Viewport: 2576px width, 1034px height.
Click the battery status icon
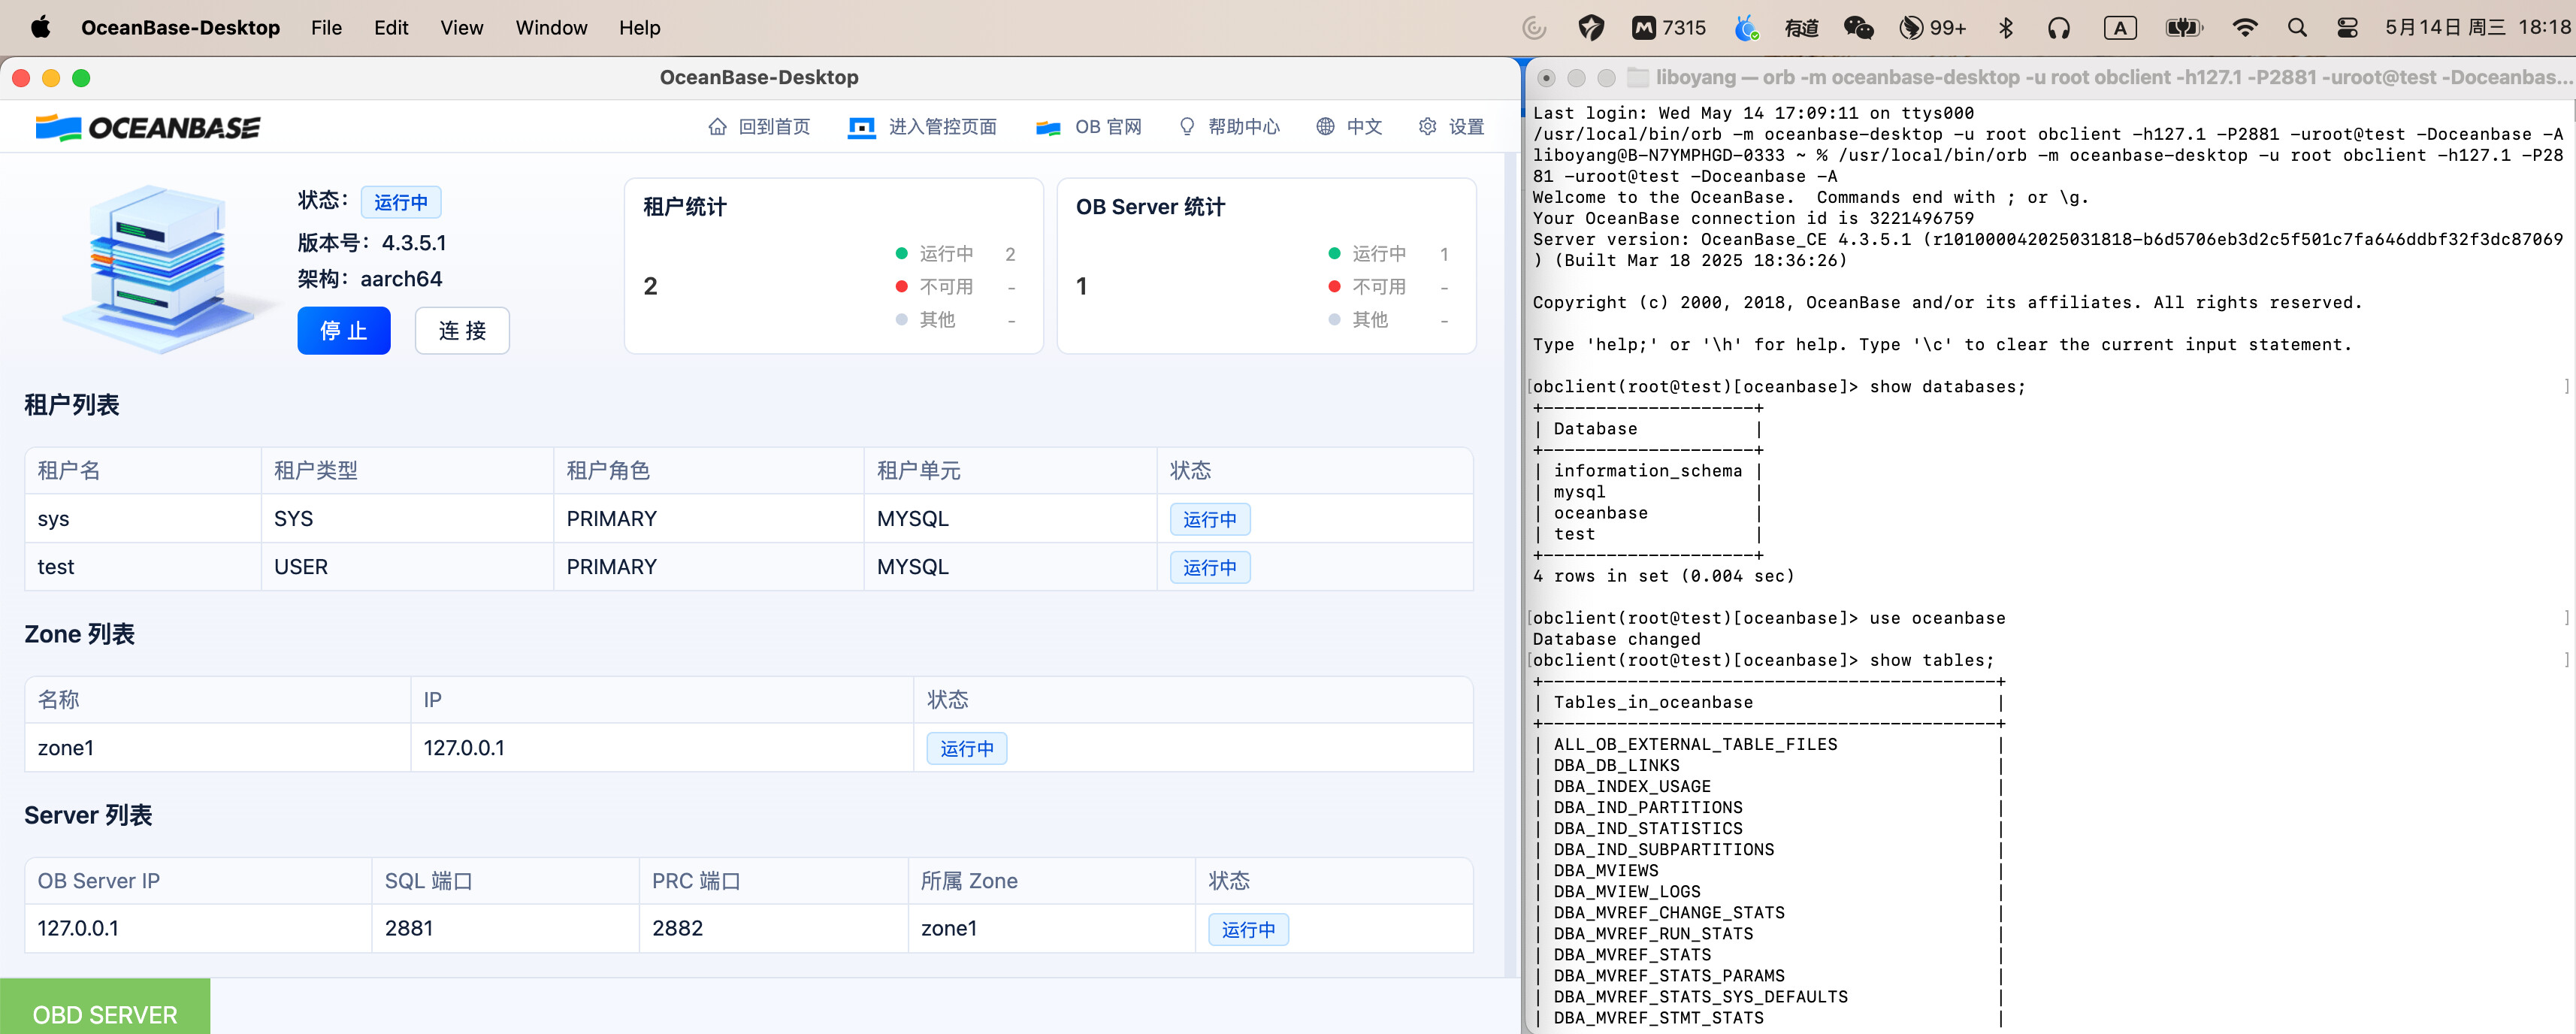pyautogui.click(x=2184, y=28)
